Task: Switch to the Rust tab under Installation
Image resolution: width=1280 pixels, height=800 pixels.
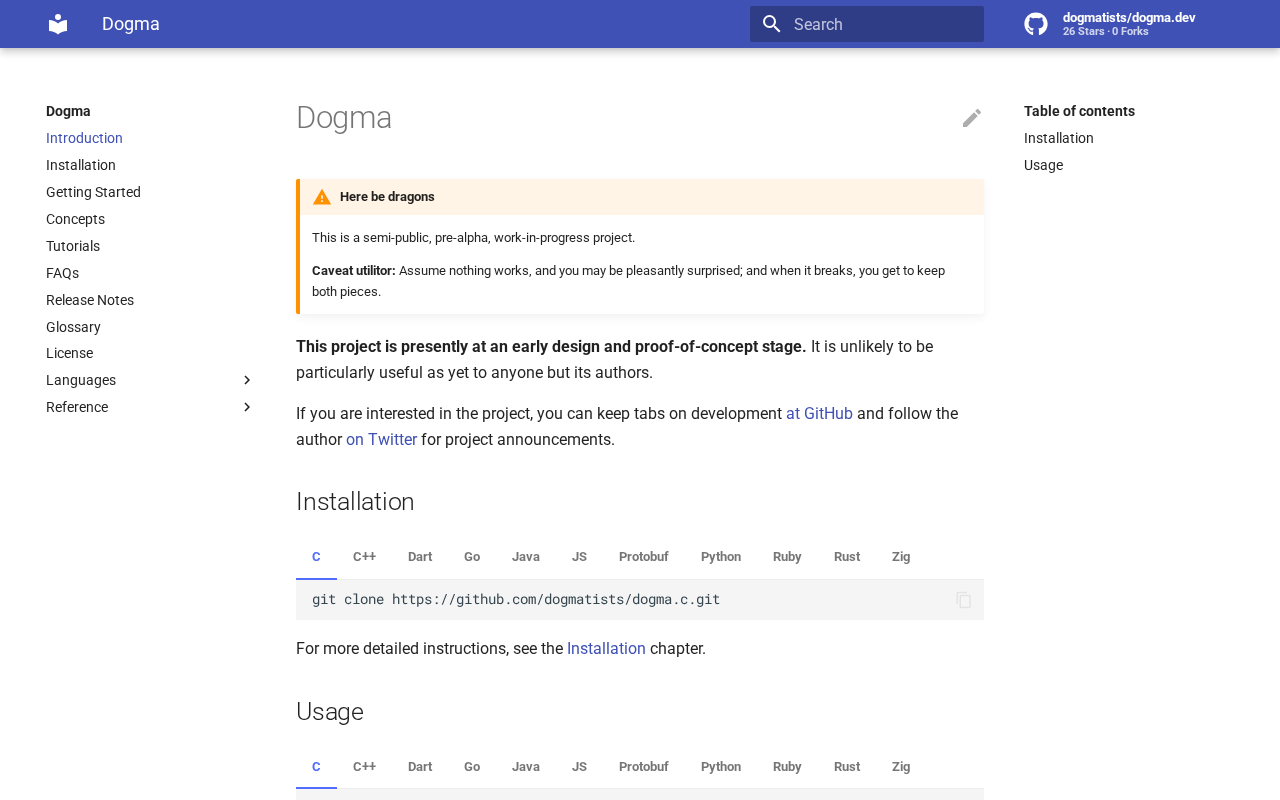Action: pos(846,557)
